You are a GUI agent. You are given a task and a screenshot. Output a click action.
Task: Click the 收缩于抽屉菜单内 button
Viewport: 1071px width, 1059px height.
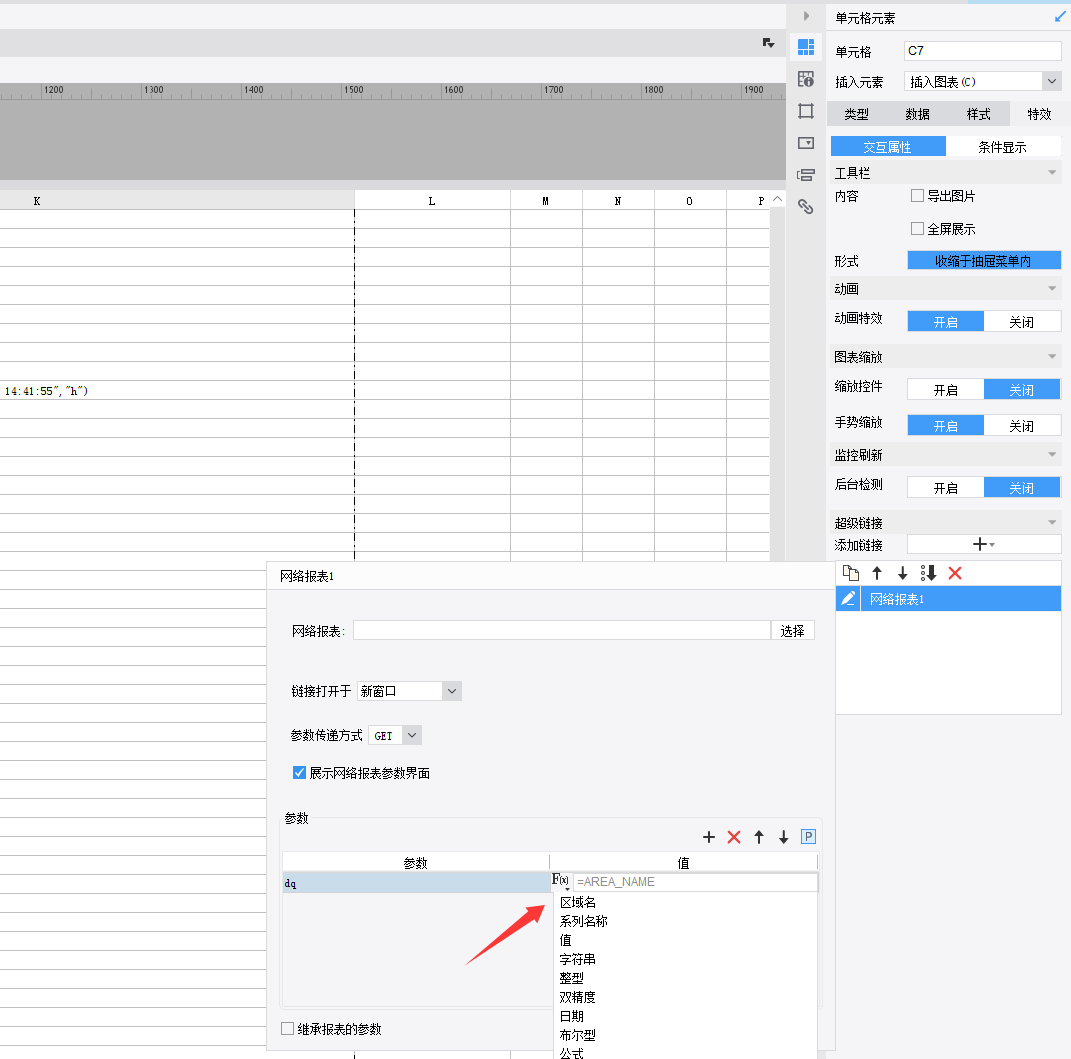point(983,261)
